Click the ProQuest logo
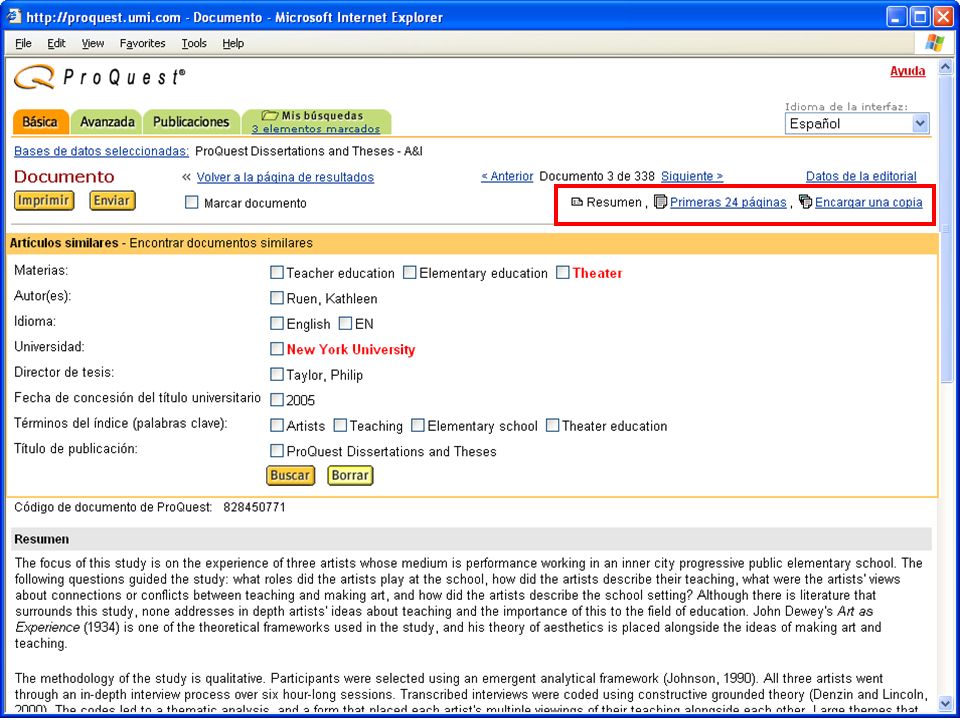This screenshot has height=720, width=960. 99,77
